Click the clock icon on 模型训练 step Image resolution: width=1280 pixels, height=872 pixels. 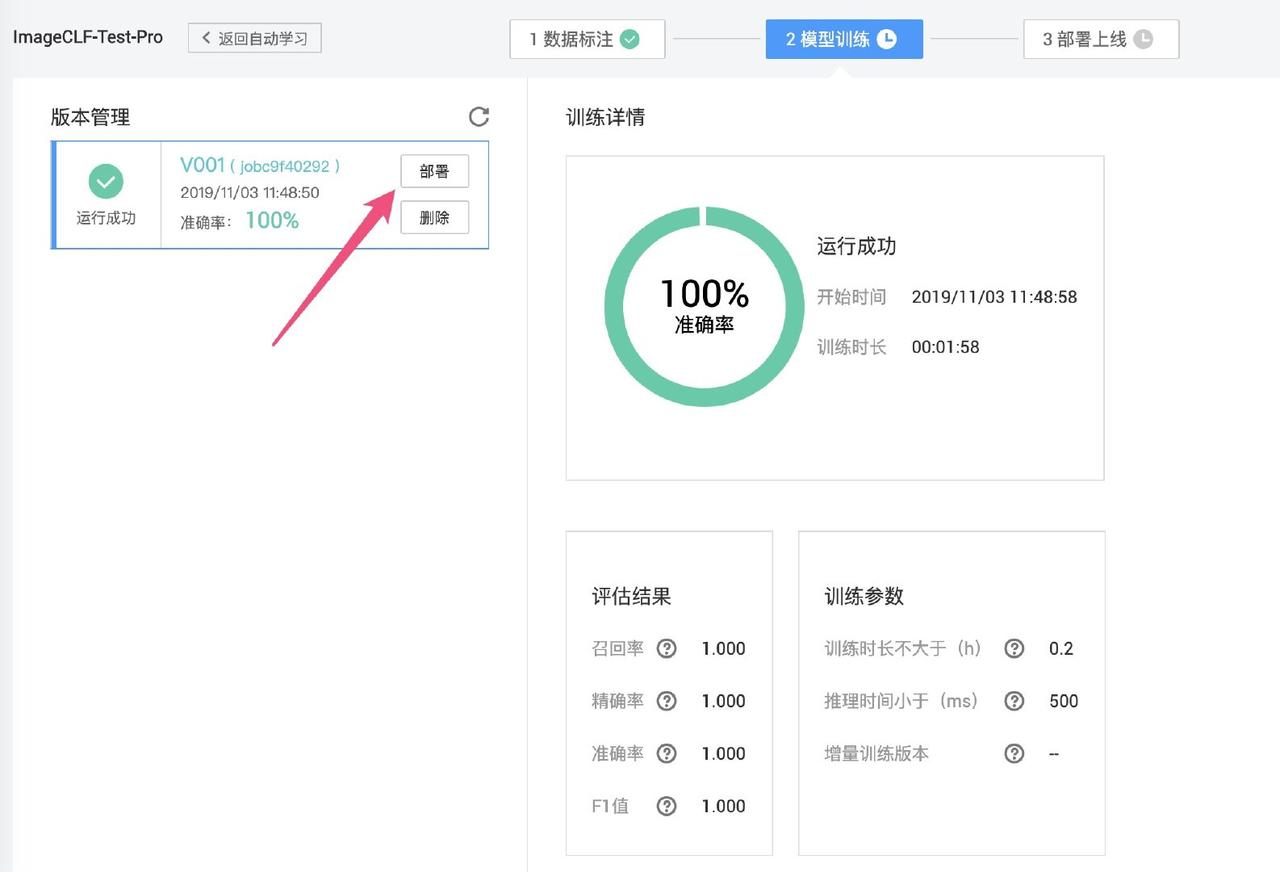coord(886,39)
